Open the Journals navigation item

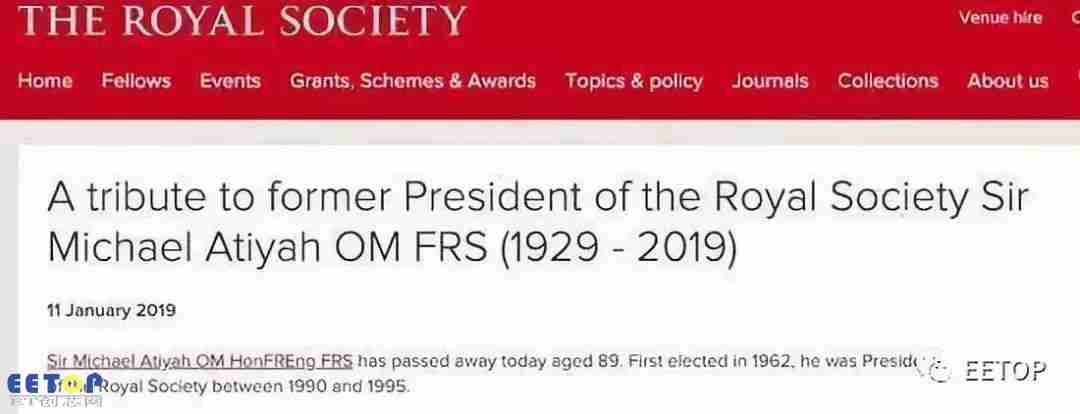click(770, 81)
